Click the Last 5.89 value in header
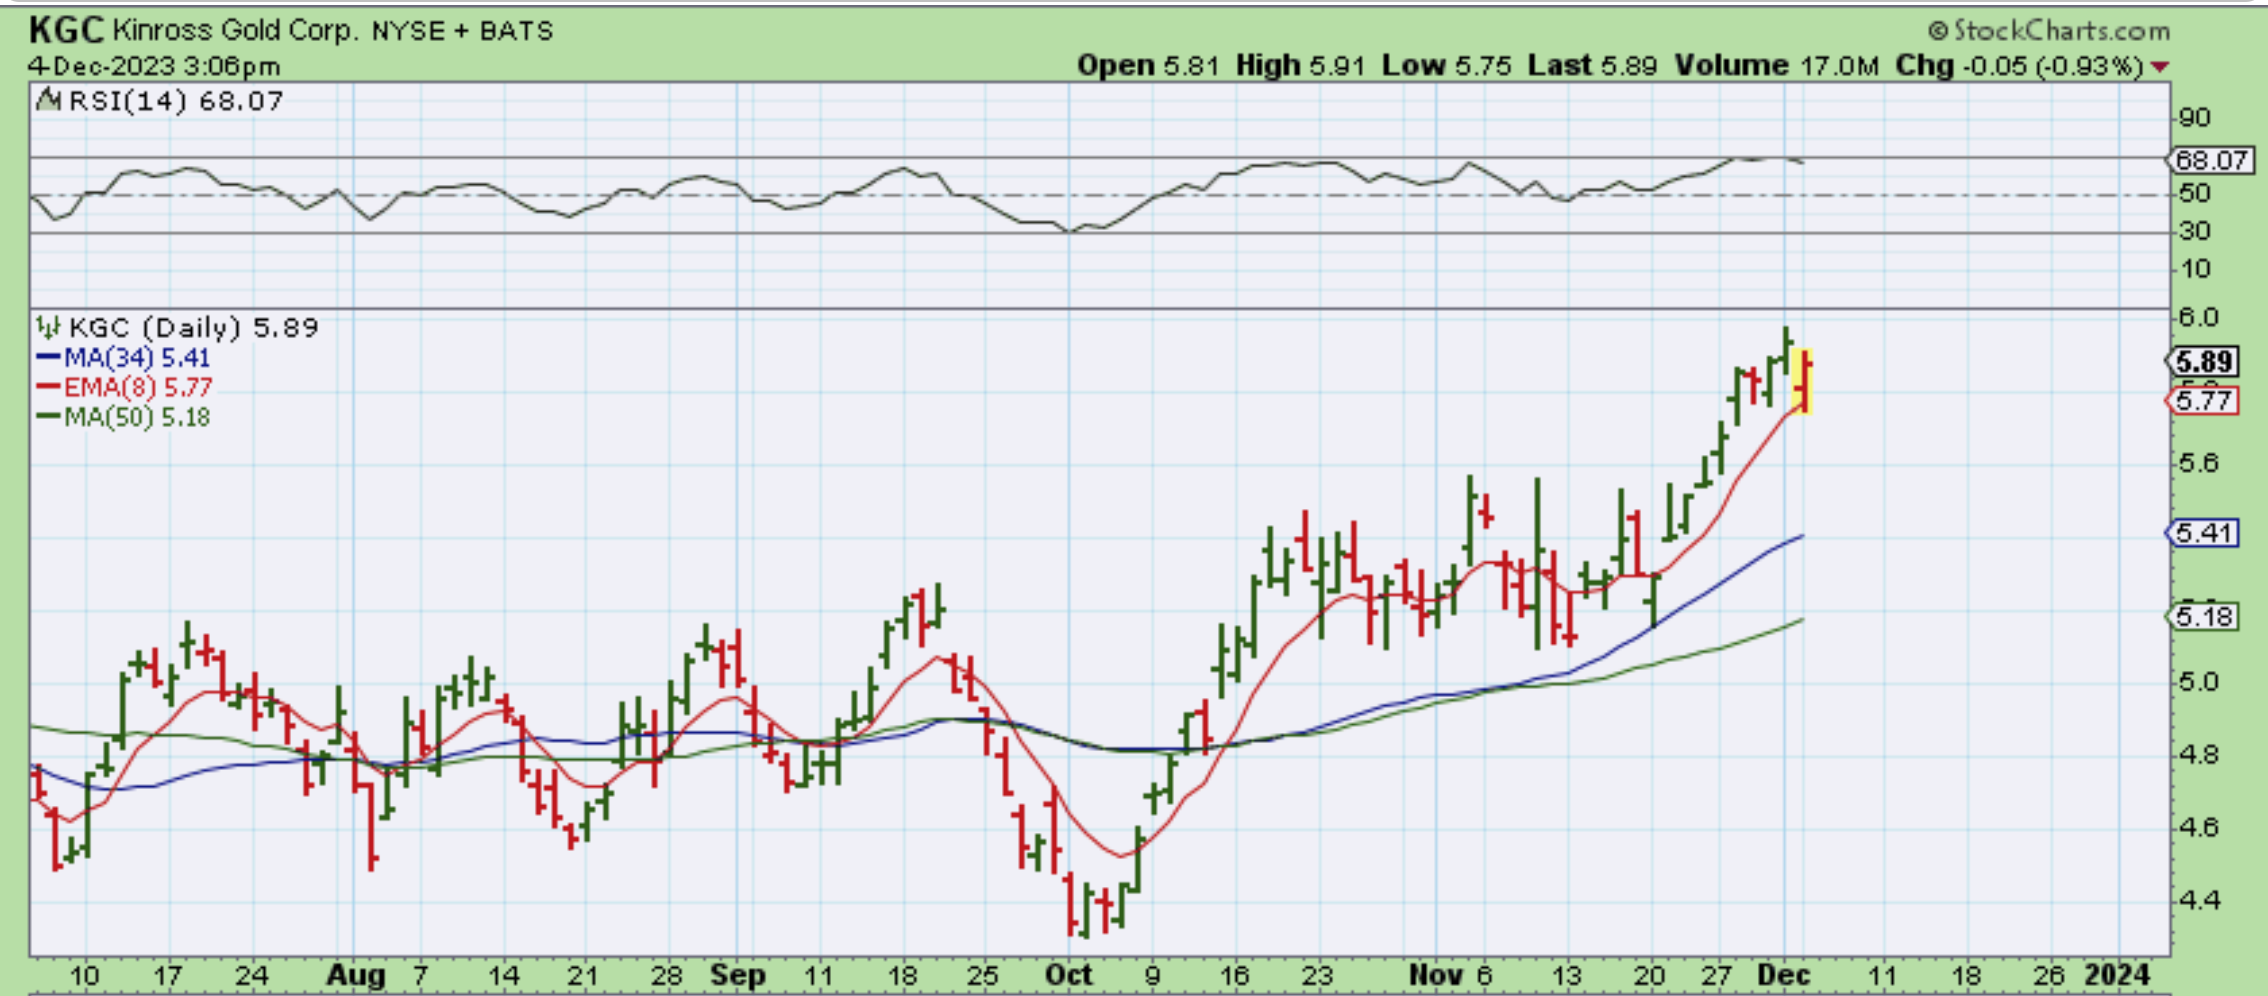This screenshot has width=2268, height=996. point(1592,66)
